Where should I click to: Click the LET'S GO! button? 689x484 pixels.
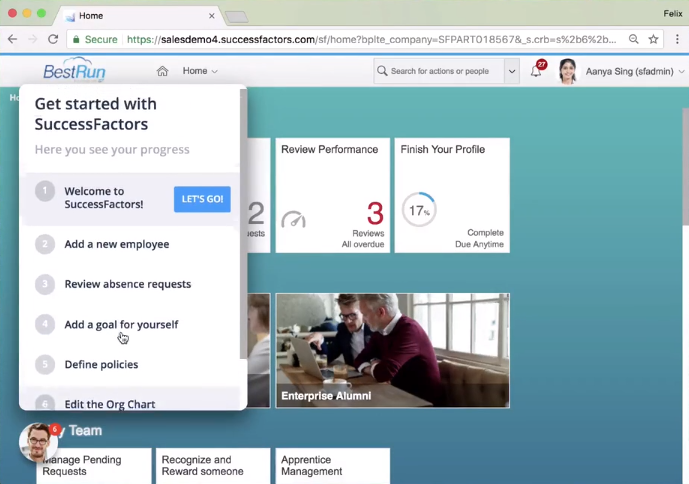[x=202, y=199]
